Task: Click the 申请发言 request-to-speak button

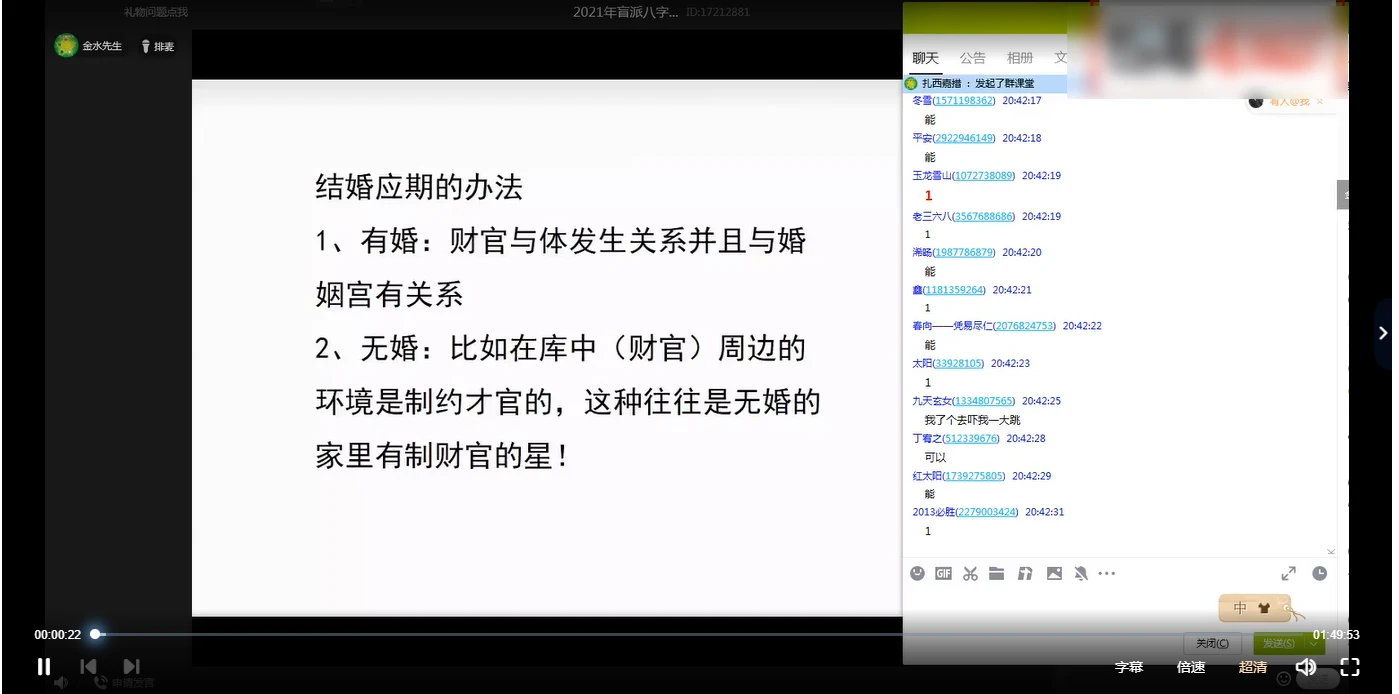Action: pos(126,683)
